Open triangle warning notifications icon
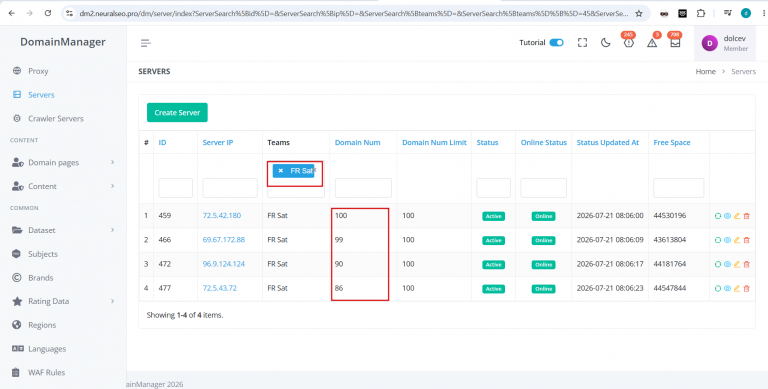768x389 pixels. [652, 43]
